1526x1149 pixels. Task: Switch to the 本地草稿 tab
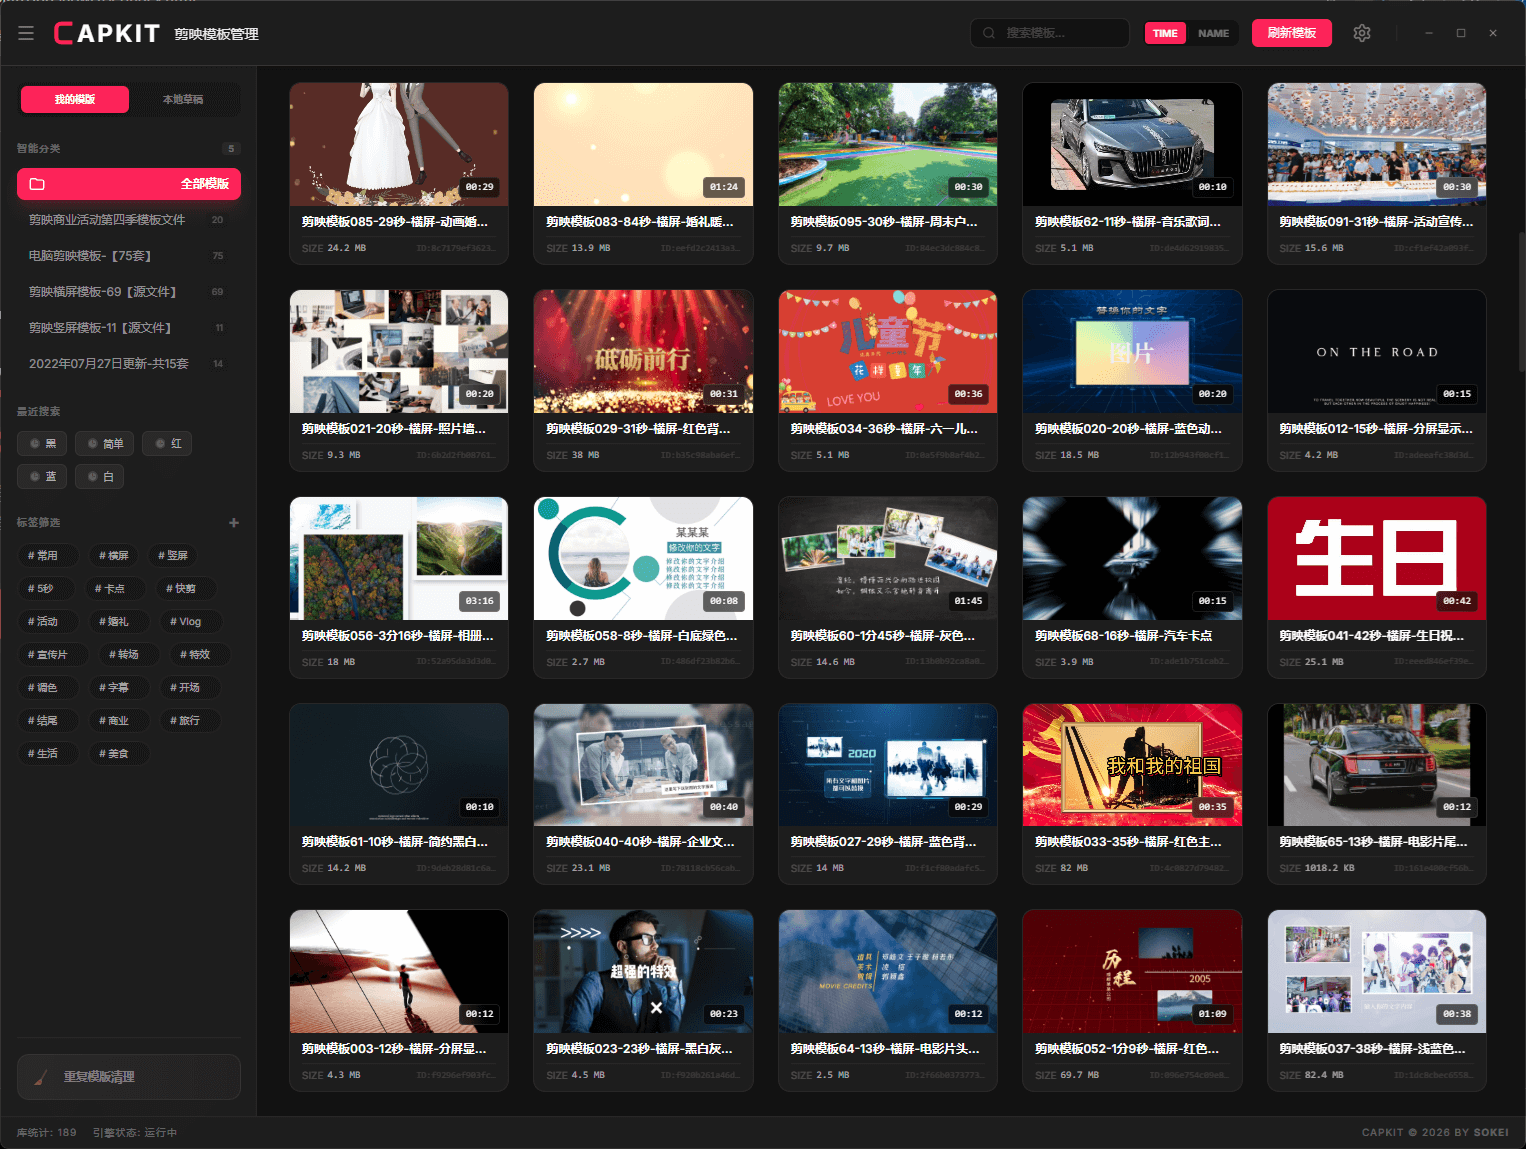tap(183, 99)
